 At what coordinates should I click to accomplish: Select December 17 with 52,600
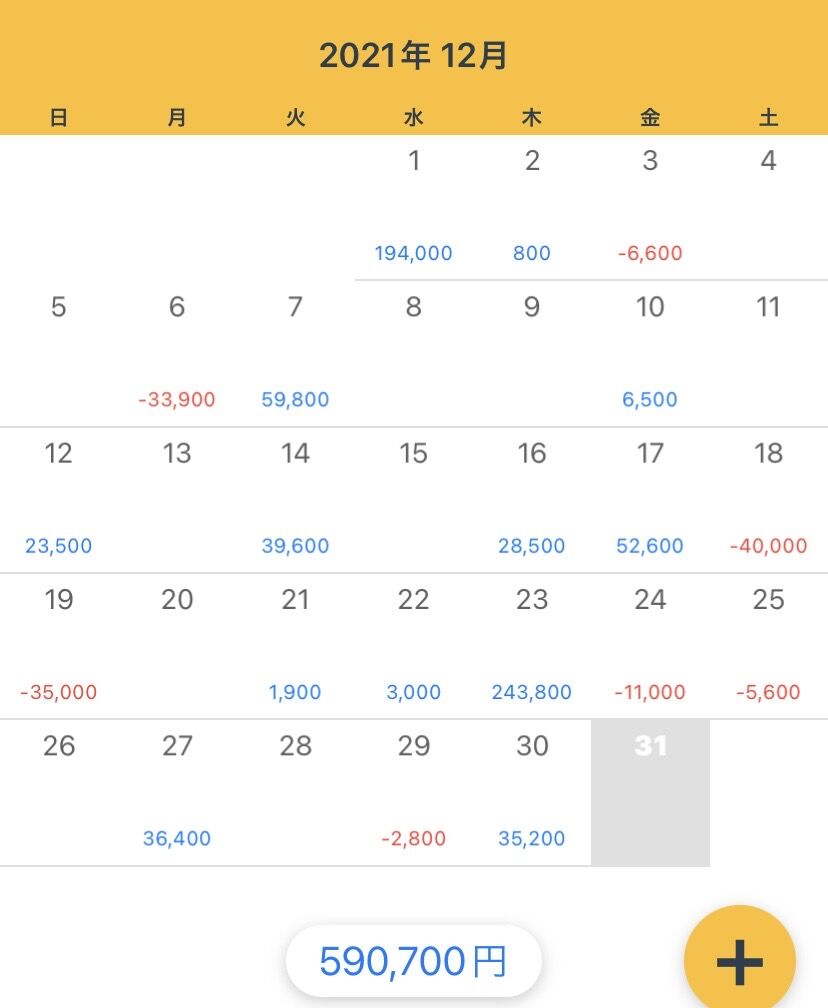pos(650,499)
